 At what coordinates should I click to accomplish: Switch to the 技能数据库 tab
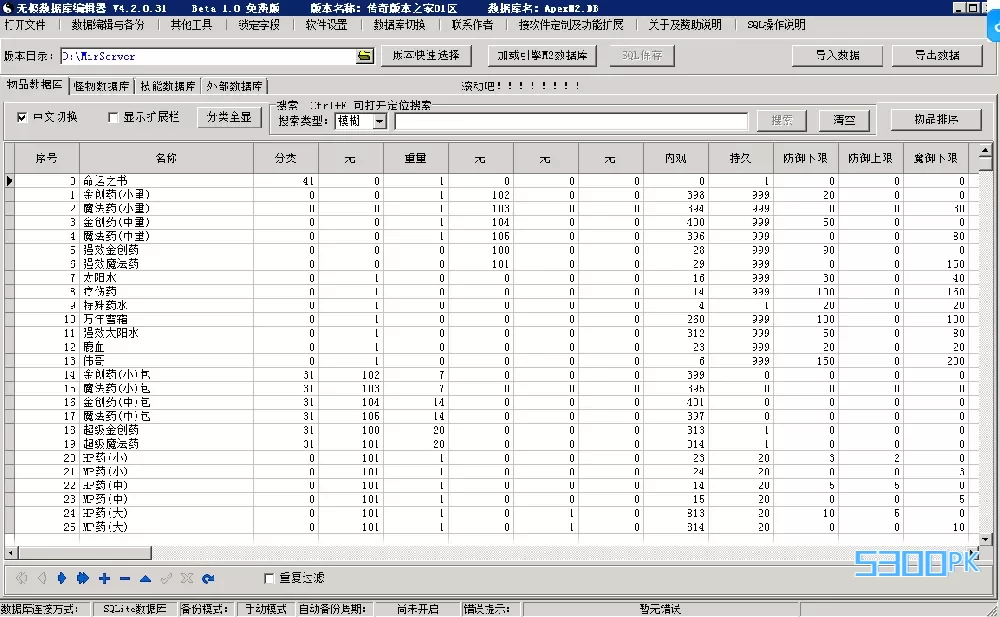168,86
